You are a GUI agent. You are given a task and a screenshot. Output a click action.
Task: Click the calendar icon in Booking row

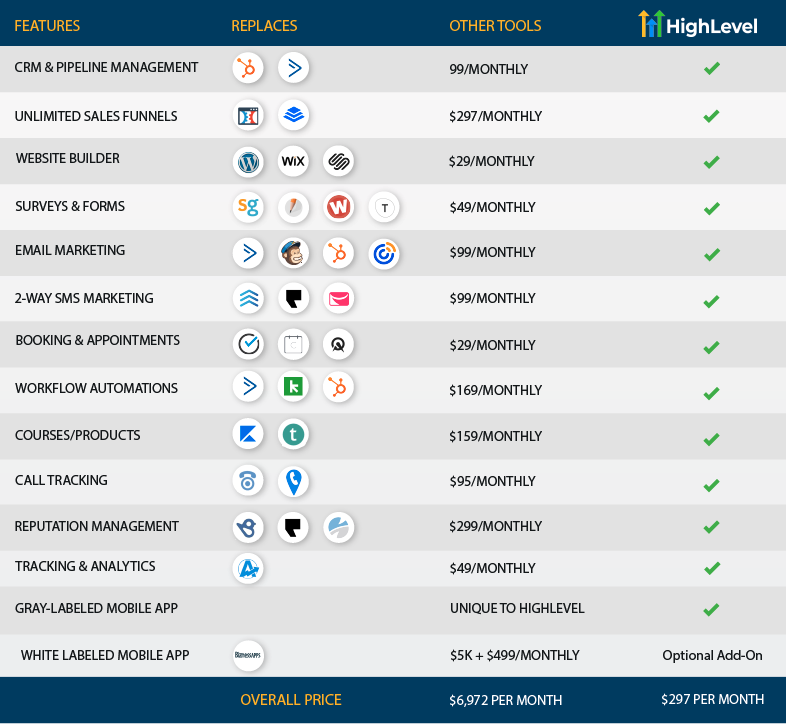click(293, 344)
